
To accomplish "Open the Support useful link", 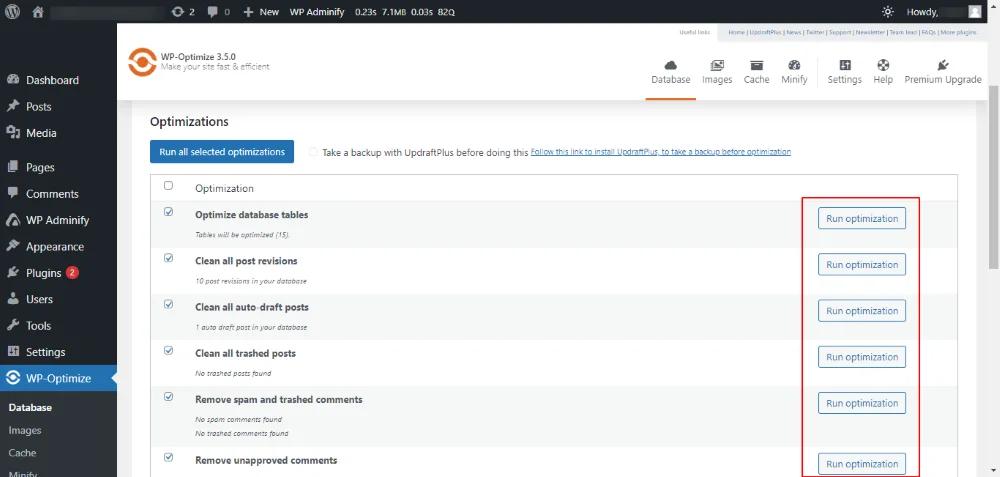I will click(x=840, y=32).
